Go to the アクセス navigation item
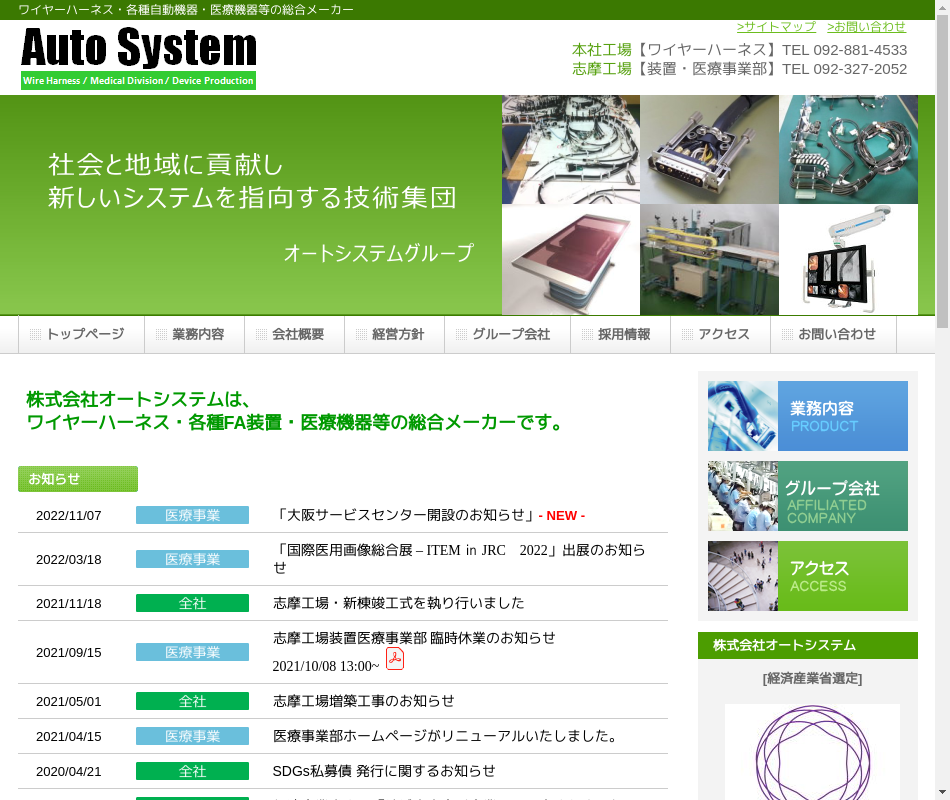 click(720, 335)
